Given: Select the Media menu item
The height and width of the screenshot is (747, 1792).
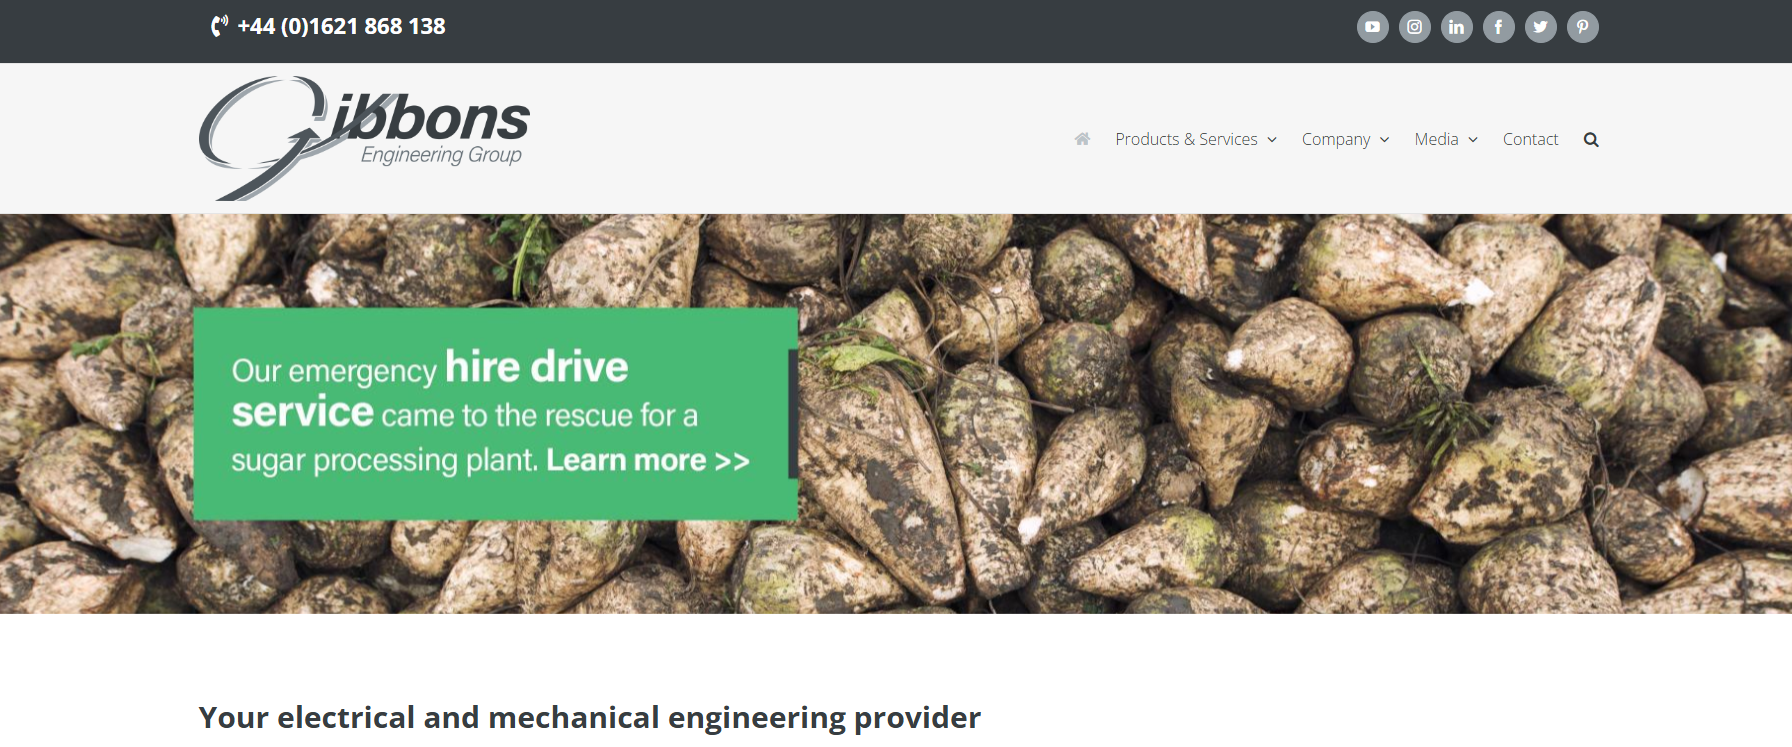Looking at the screenshot, I should 1436,139.
